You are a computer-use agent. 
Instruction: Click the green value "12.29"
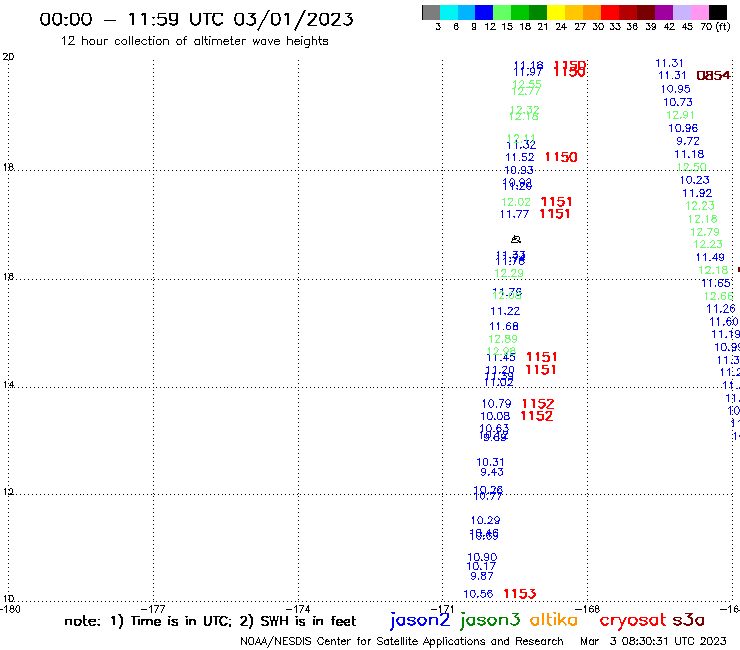pyautogui.click(x=509, y=273)
